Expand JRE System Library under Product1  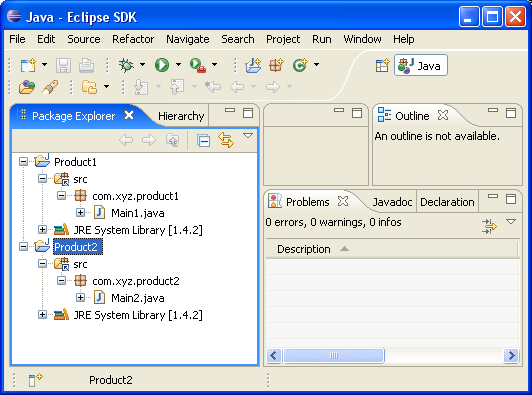[x=42, y=229]
